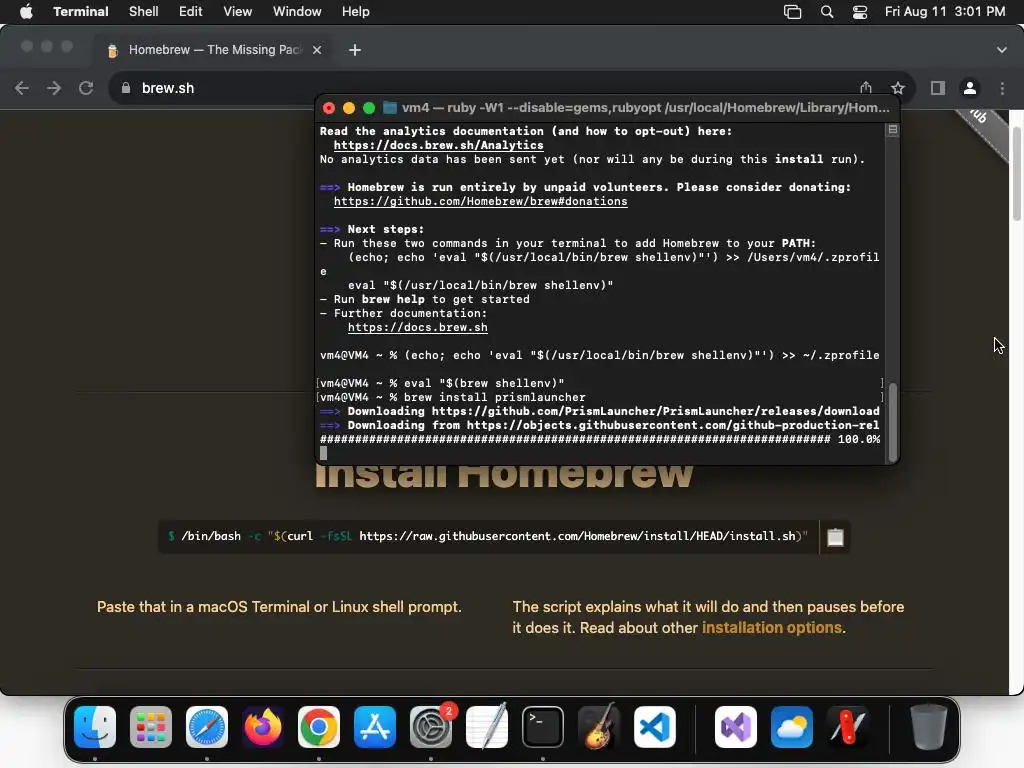Open Control Center in menu bar
Image resolution: width=1024 pixels, height=768 pixels.
point(860,12)
